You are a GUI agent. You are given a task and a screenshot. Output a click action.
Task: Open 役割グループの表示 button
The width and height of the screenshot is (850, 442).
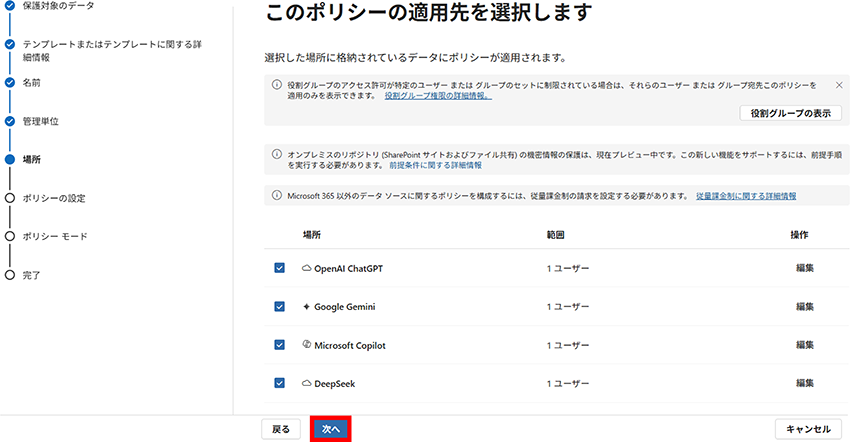point(790,113)
